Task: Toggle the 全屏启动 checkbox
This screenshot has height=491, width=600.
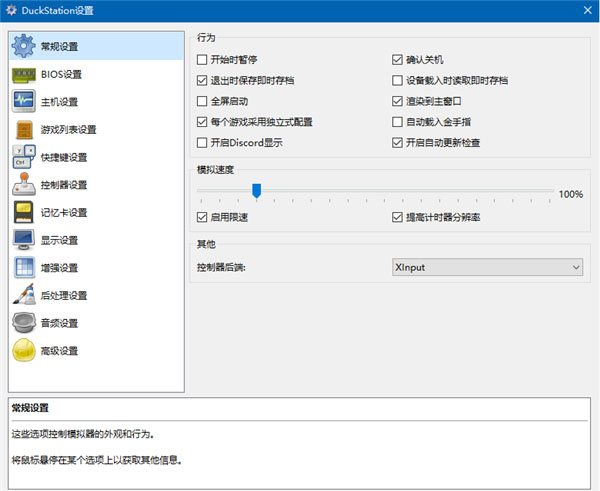Action: pyautogui.click(x=204, y=102)
